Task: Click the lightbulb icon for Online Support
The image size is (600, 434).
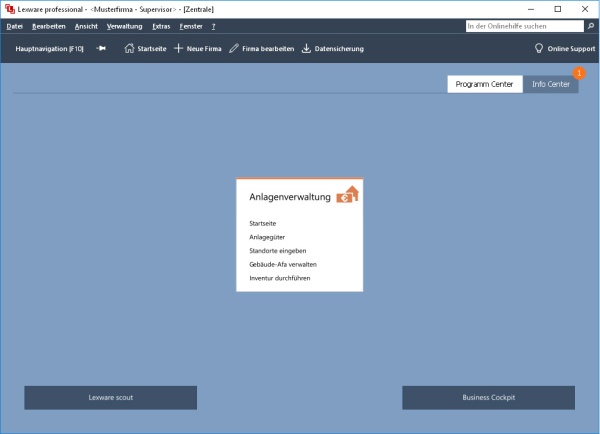Action: [x=539, y=48]
